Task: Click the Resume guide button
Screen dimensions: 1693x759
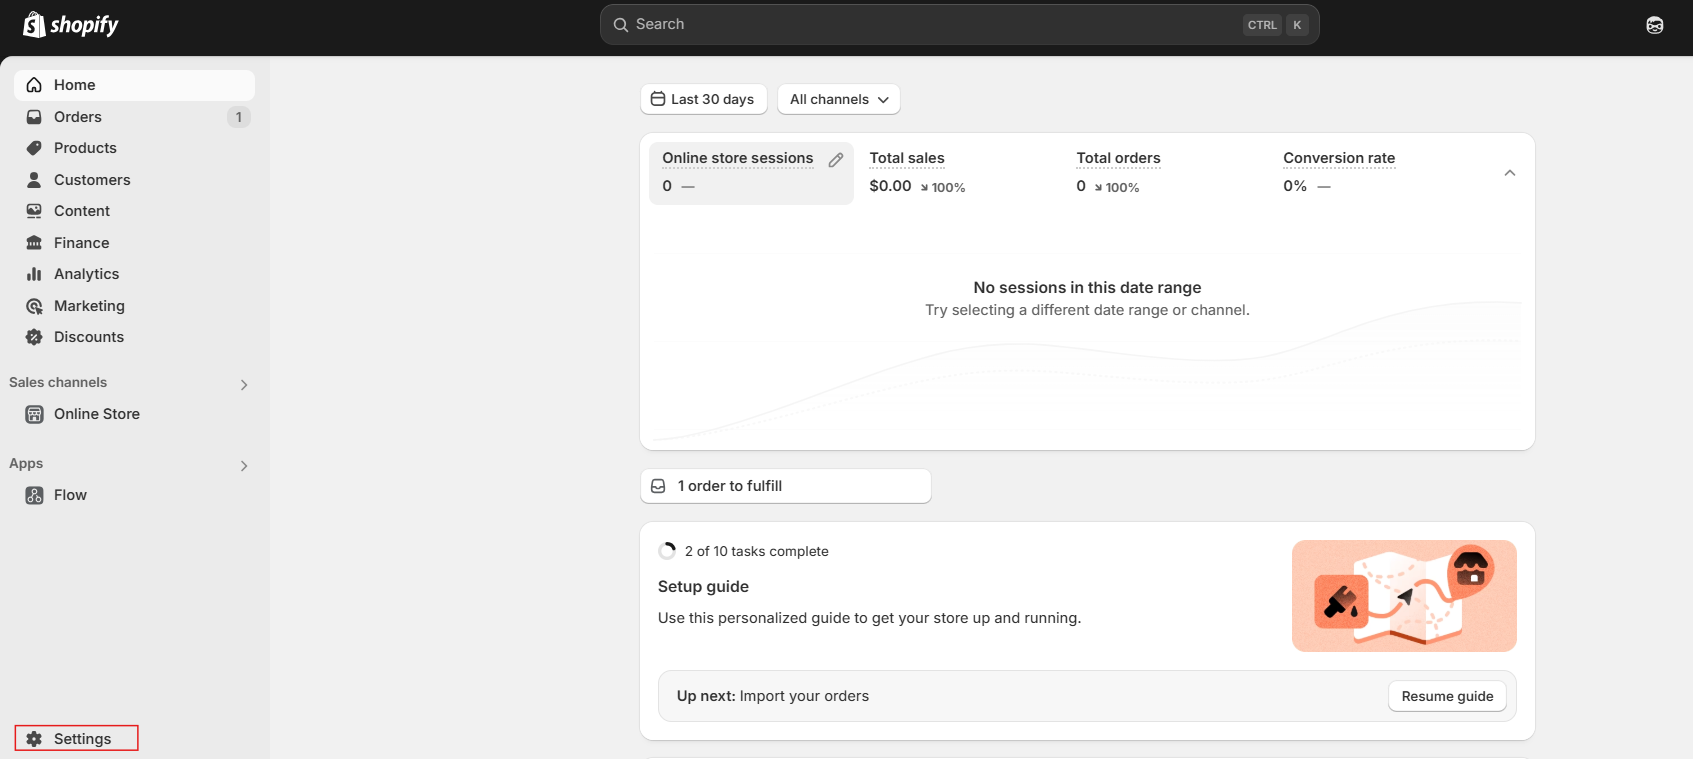Action: pyautogui.click(x=1447, y=696)
